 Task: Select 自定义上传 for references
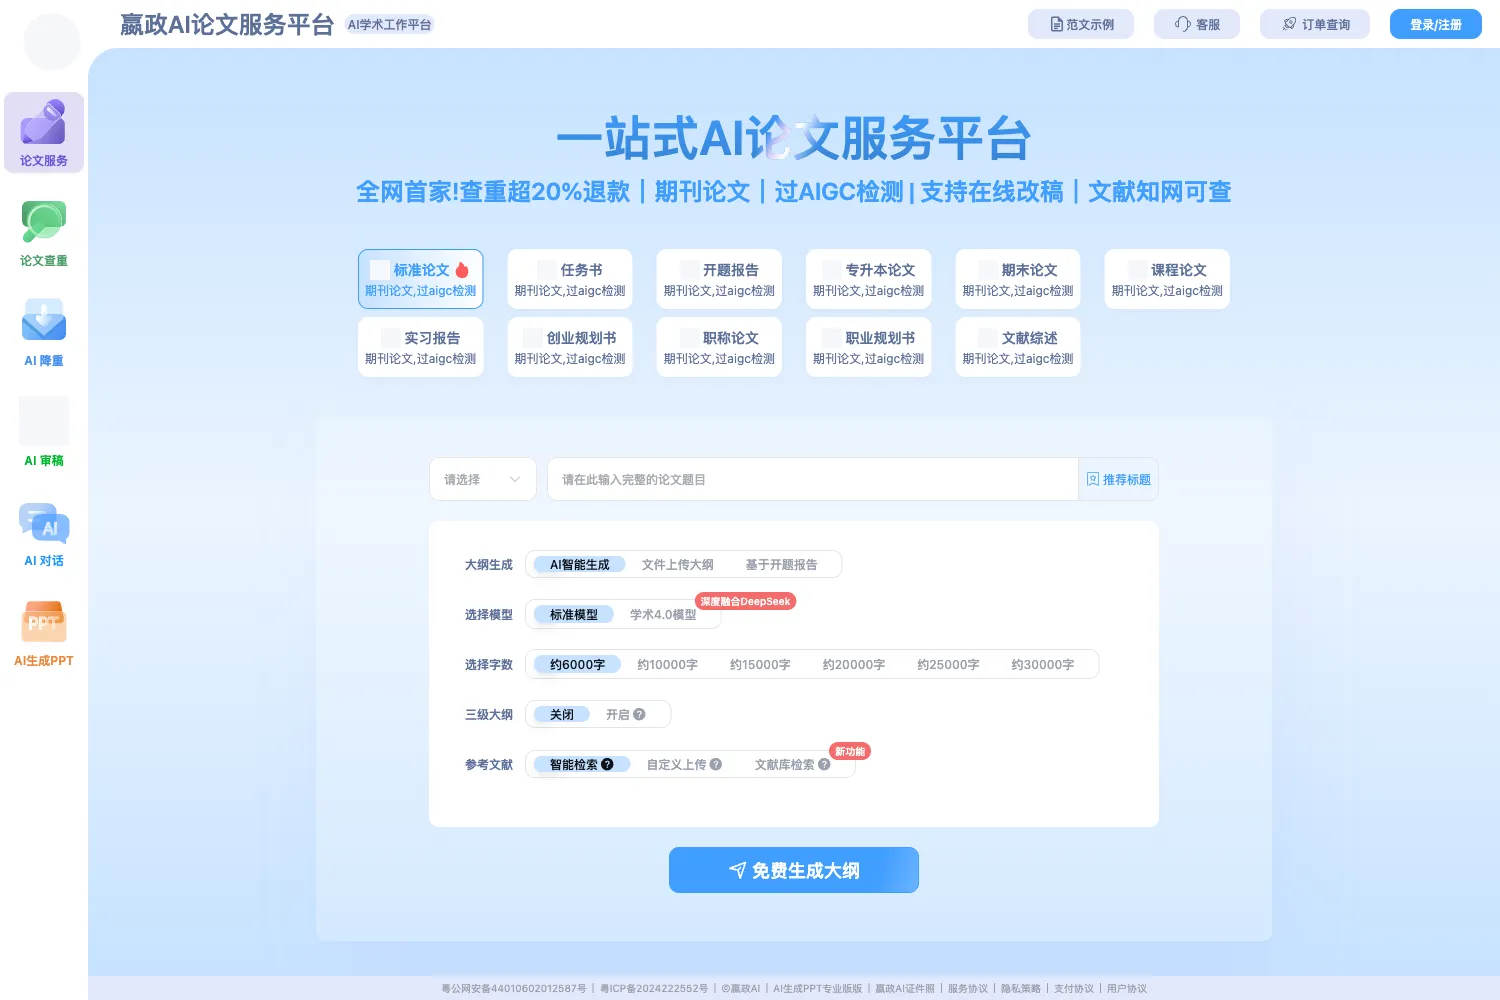click(677, 764)
